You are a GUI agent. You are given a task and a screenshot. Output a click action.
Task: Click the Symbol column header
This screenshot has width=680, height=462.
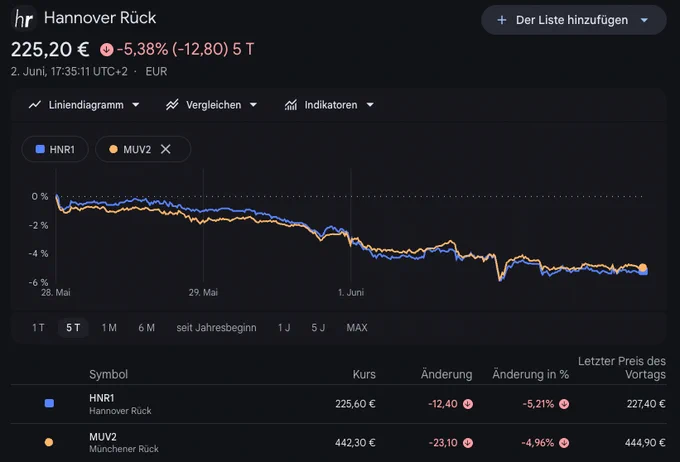[108, 374]
